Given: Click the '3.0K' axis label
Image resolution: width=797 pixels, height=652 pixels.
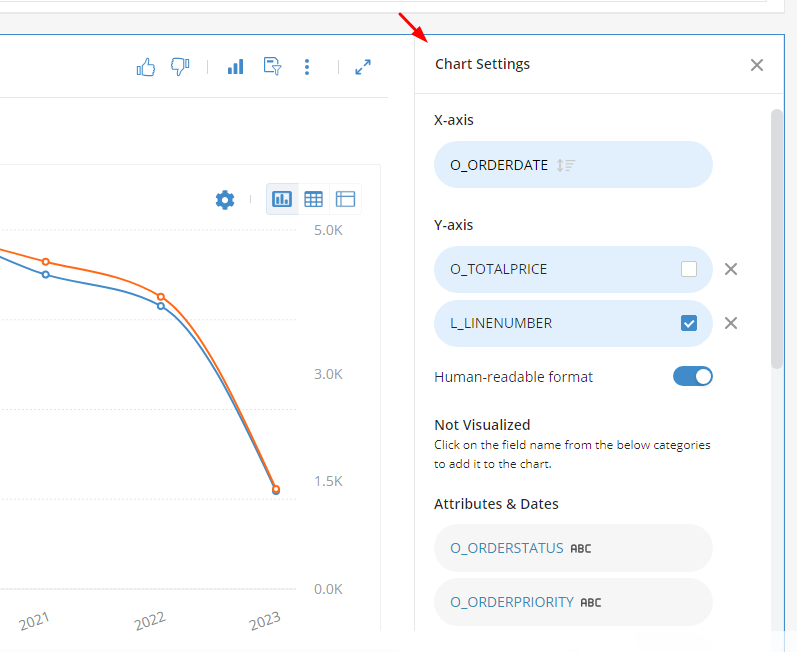Looking at the screenshot, I should (x=328, y=374).
